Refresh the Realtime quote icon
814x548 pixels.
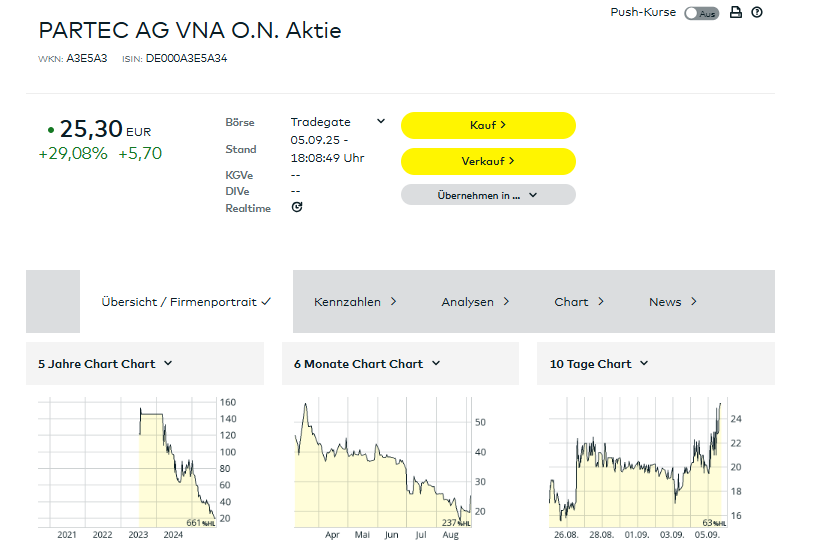click(297, 207)
